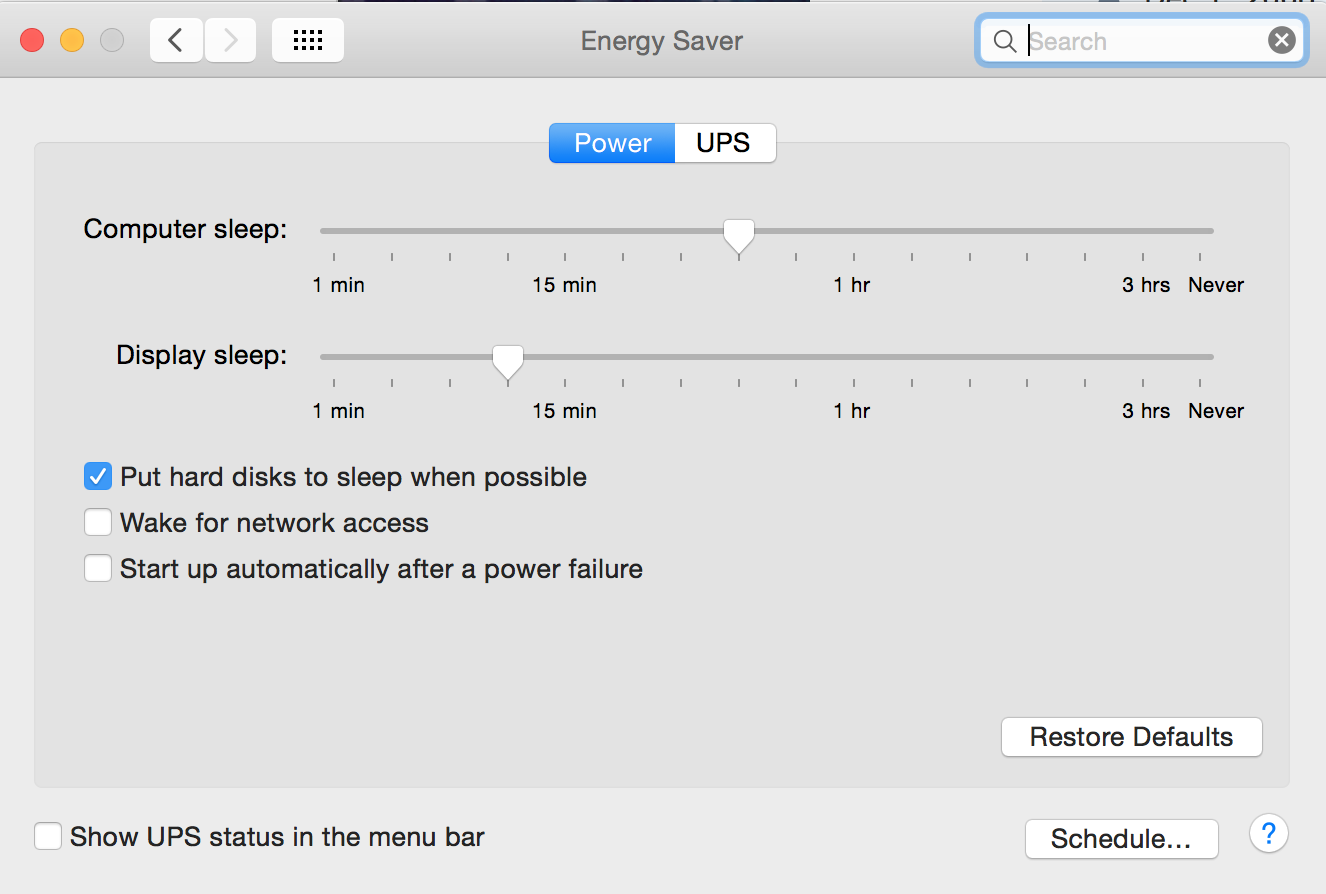Enable Start up automatically after a power failure
1326x894 pixels.
coord(97,569)
